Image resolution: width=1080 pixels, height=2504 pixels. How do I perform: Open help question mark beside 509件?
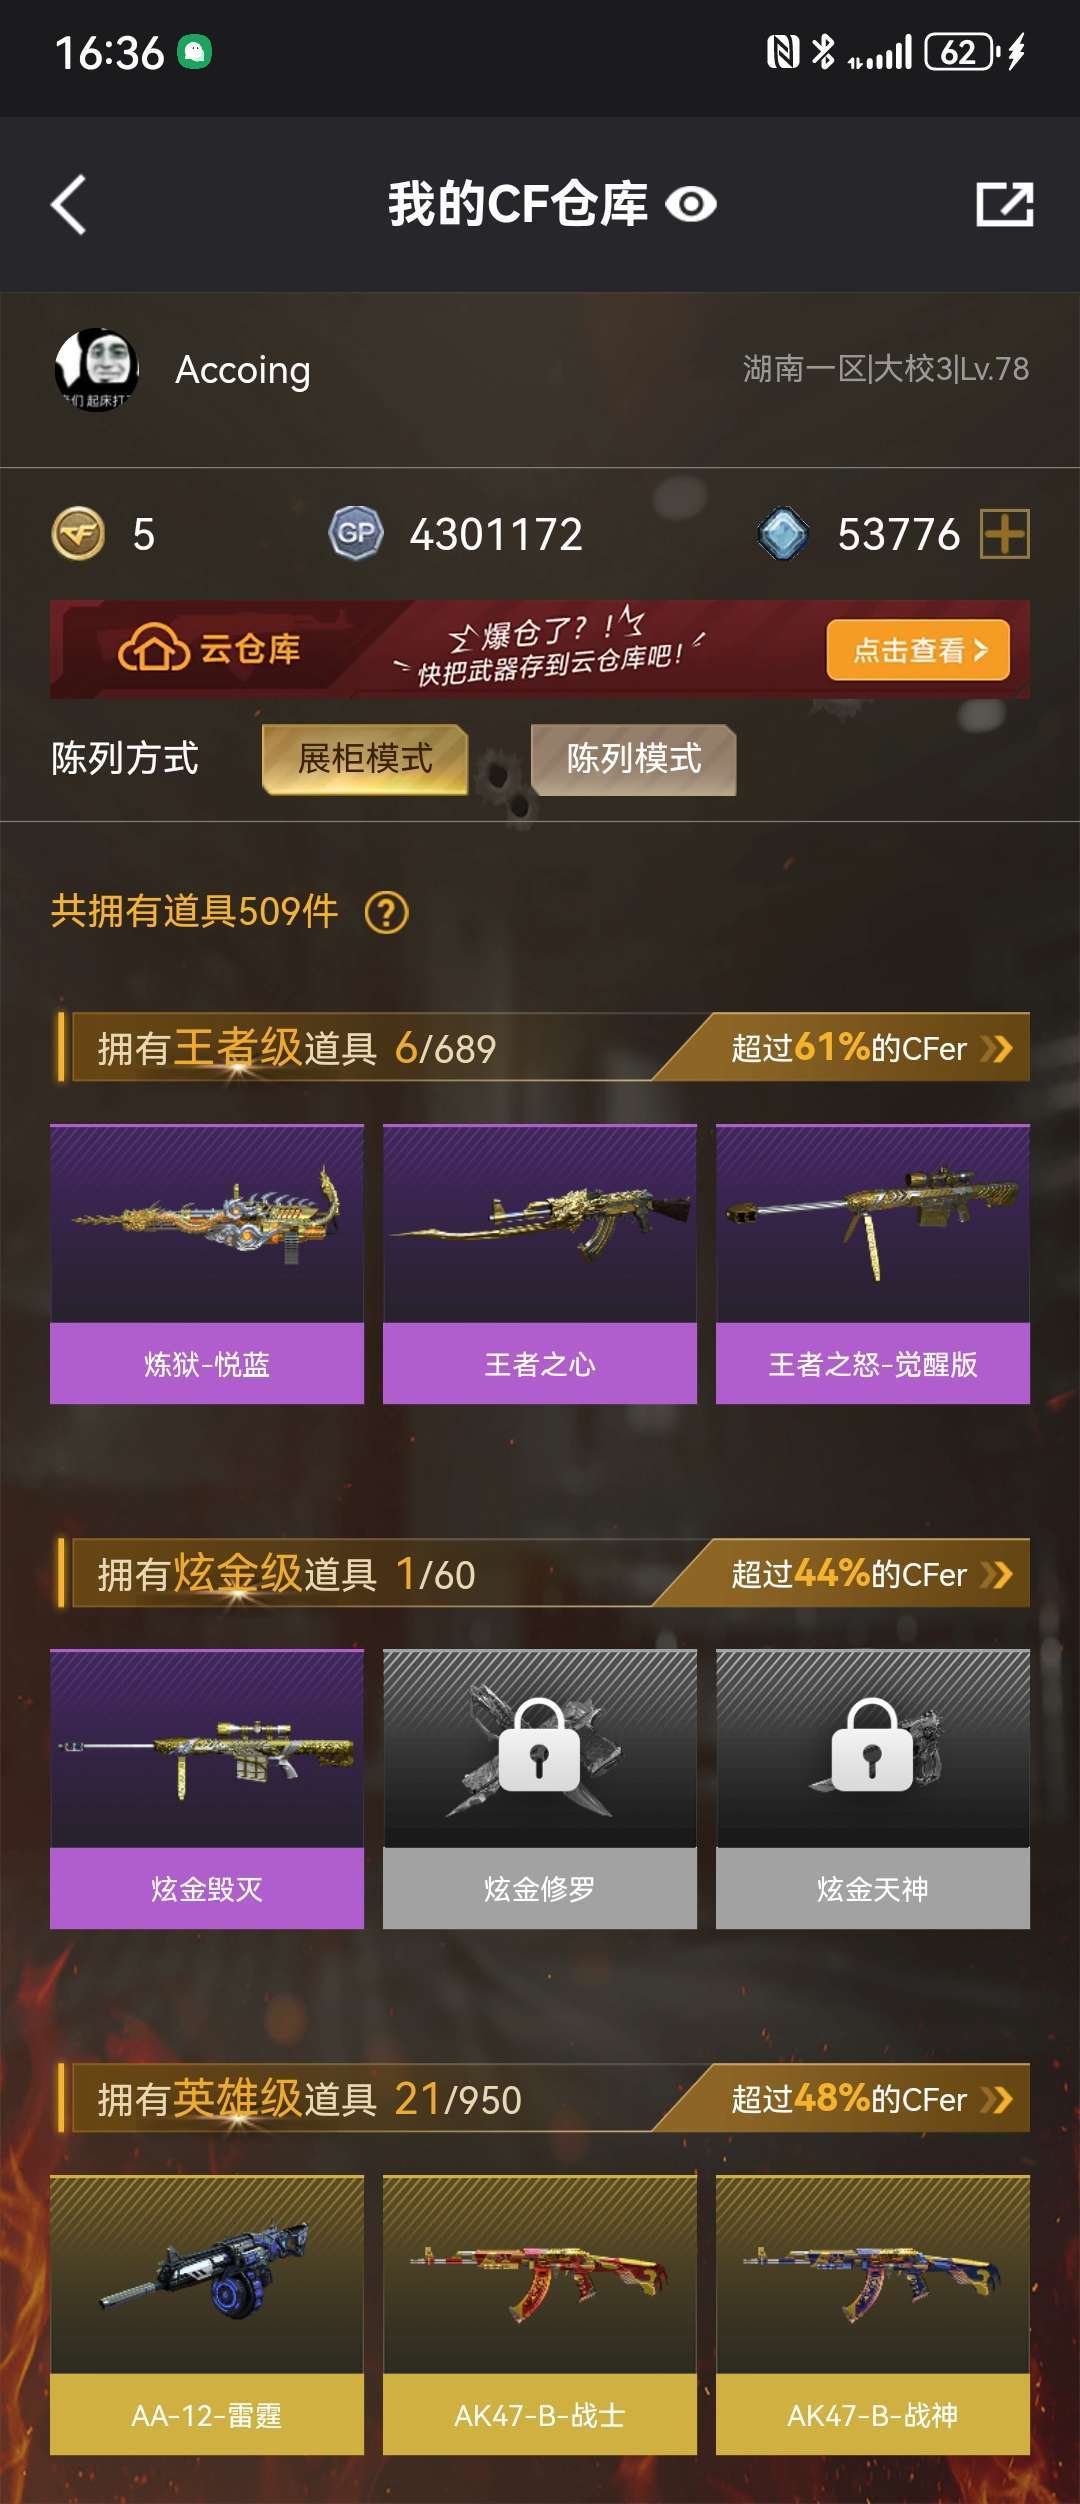click(387, 912)
